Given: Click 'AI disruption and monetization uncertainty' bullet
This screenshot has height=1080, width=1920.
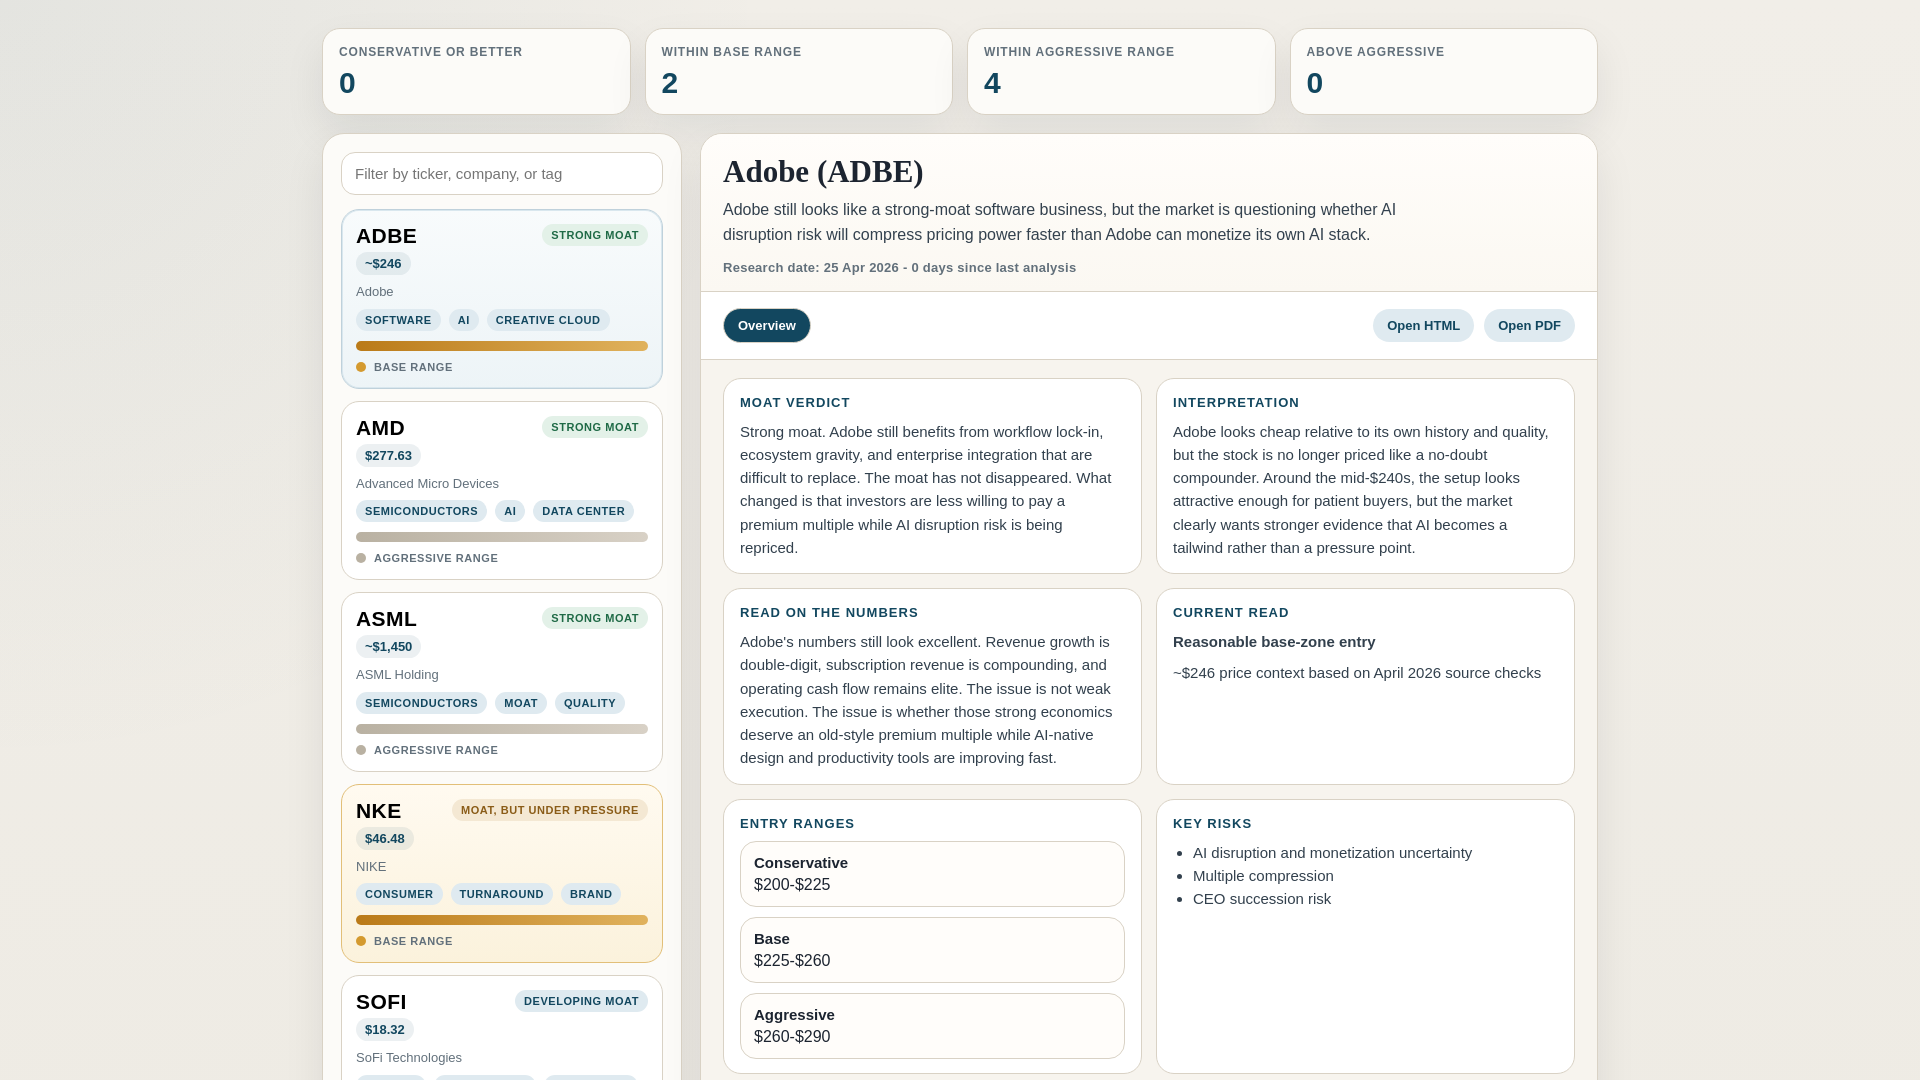Looking at the screenshot, I should pos(1332,853).
